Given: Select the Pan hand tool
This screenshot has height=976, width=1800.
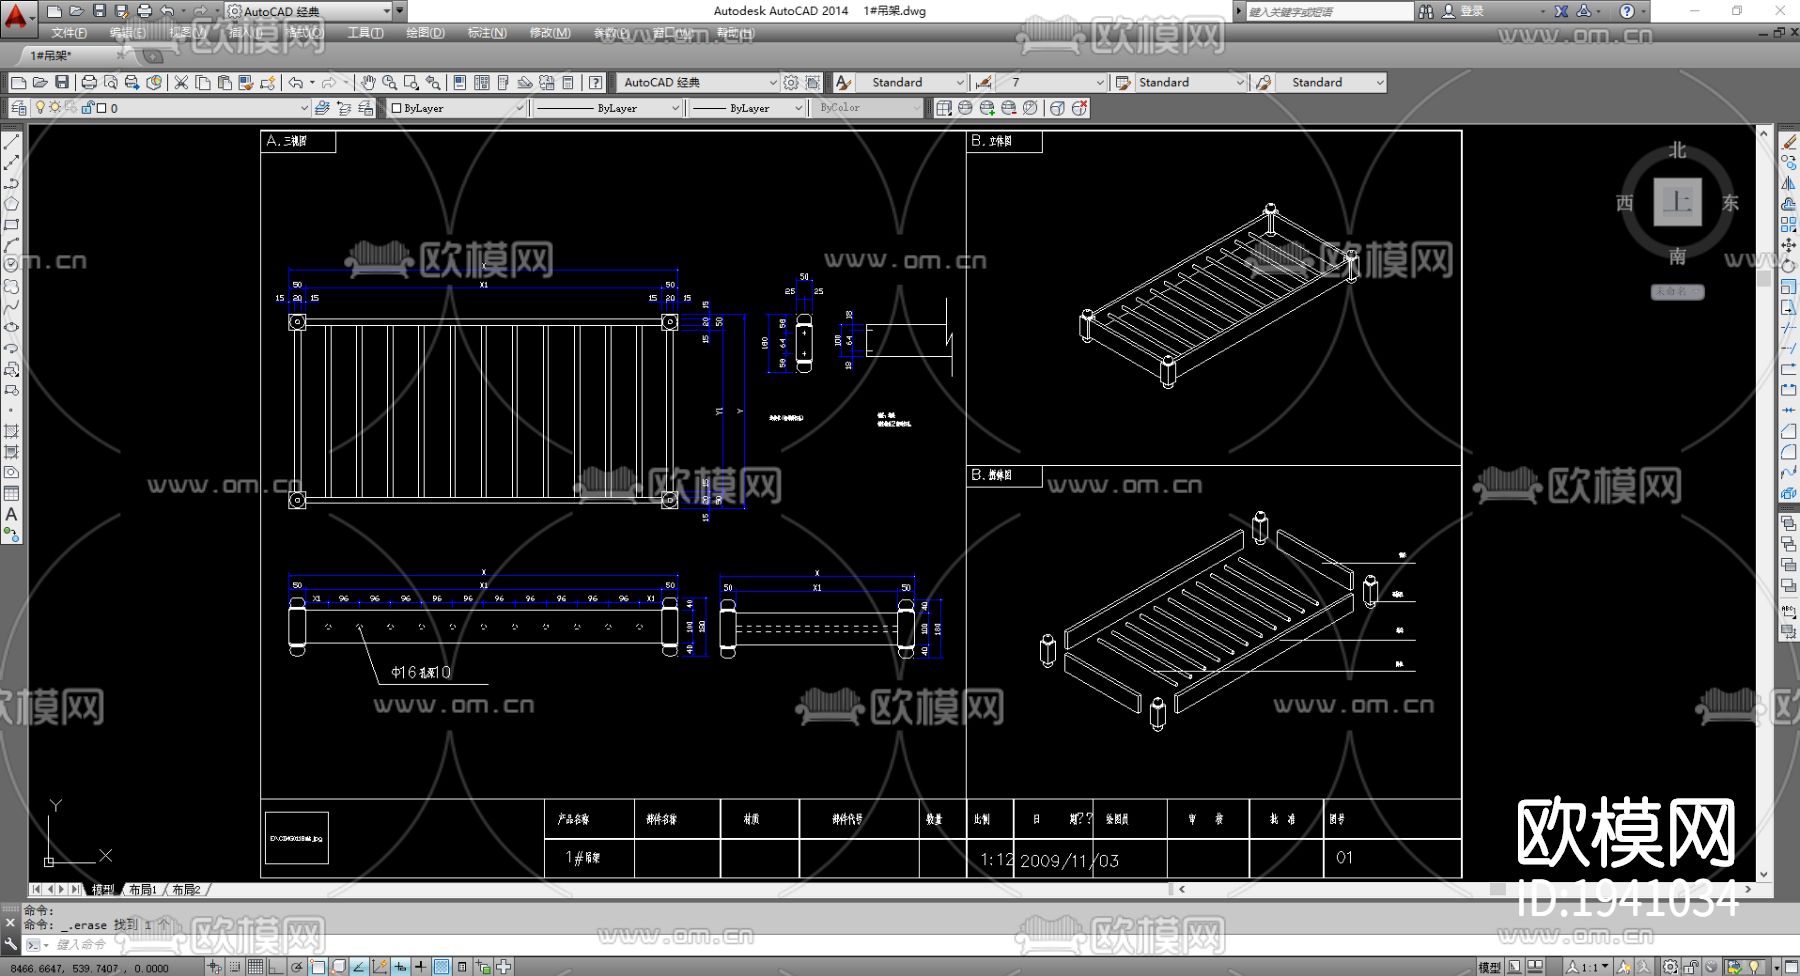Looking at the screenshot, I should 368,82.
